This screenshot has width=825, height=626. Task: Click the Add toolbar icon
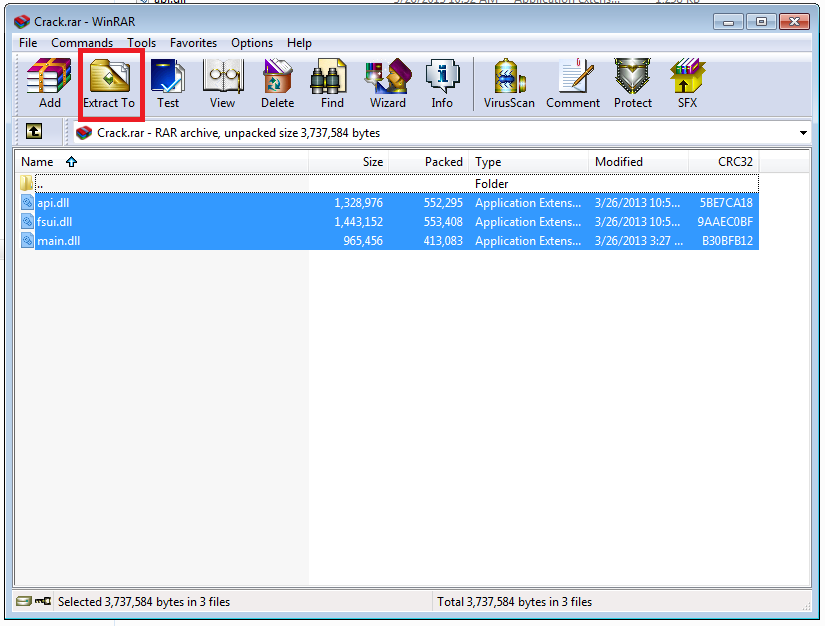(x=49, y=84)
